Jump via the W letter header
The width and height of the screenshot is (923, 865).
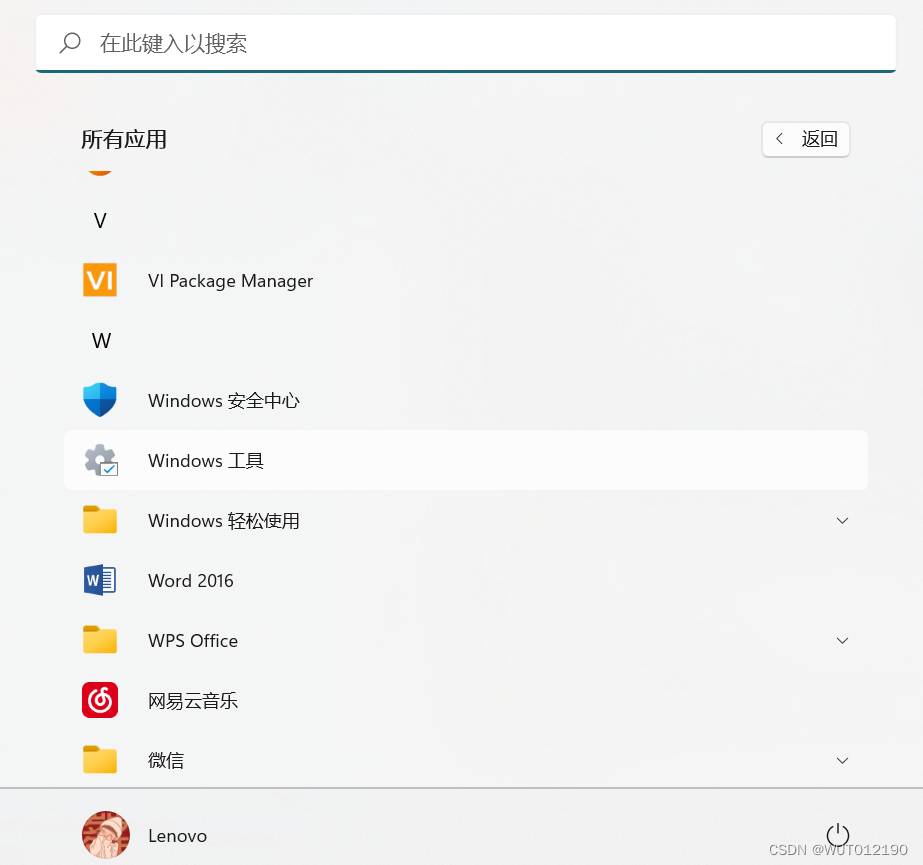(101, 340)
